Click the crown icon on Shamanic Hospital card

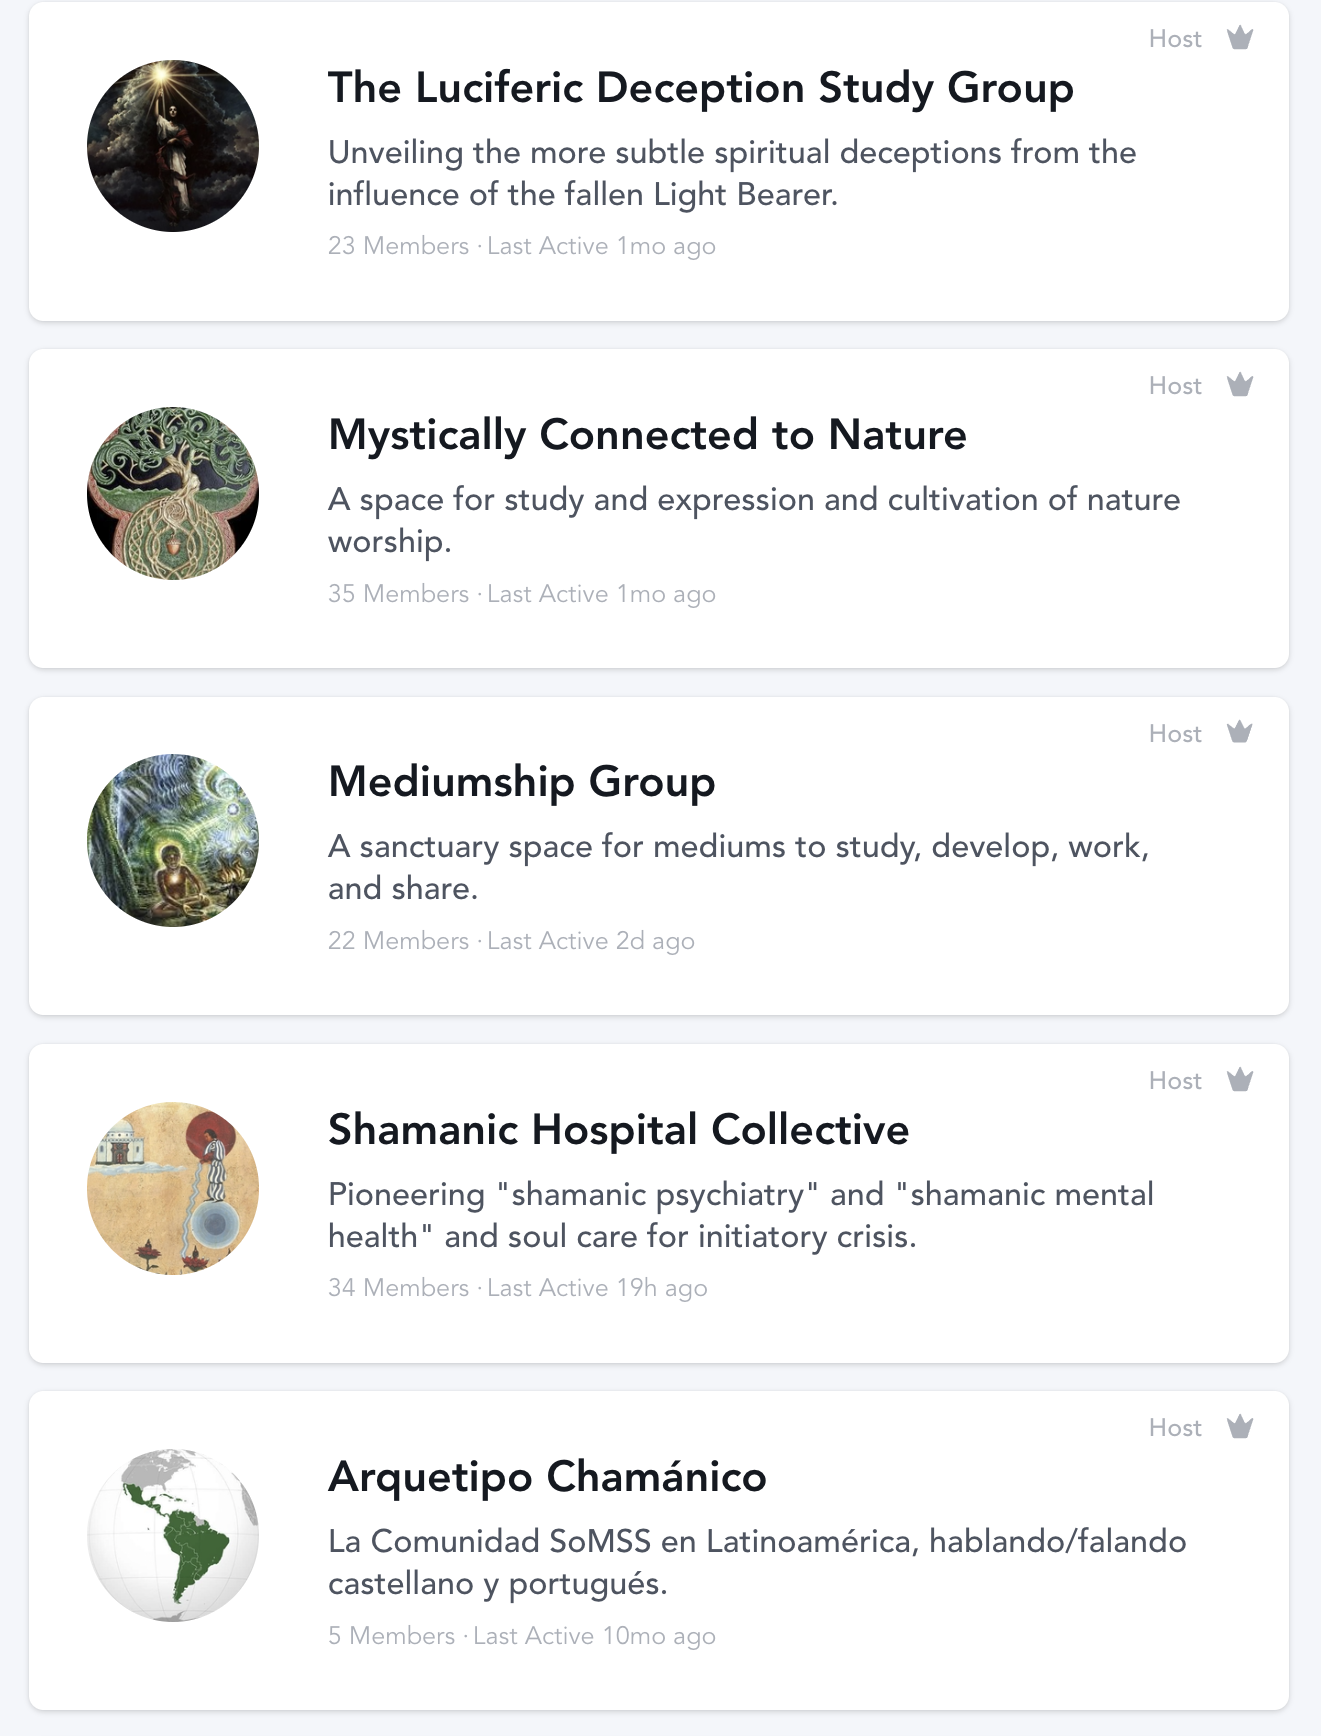tap(1240, 1080)
